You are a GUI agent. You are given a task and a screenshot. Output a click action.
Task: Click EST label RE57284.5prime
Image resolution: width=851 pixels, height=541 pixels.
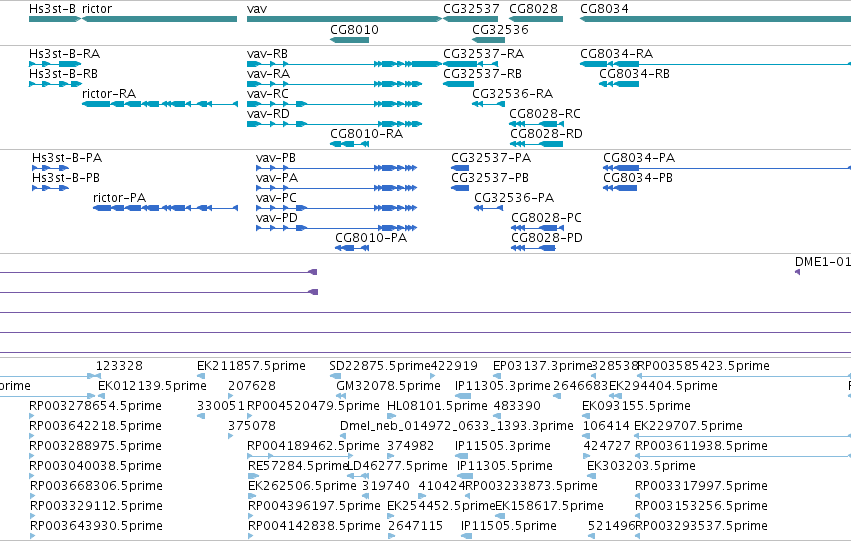click(298, 466)
